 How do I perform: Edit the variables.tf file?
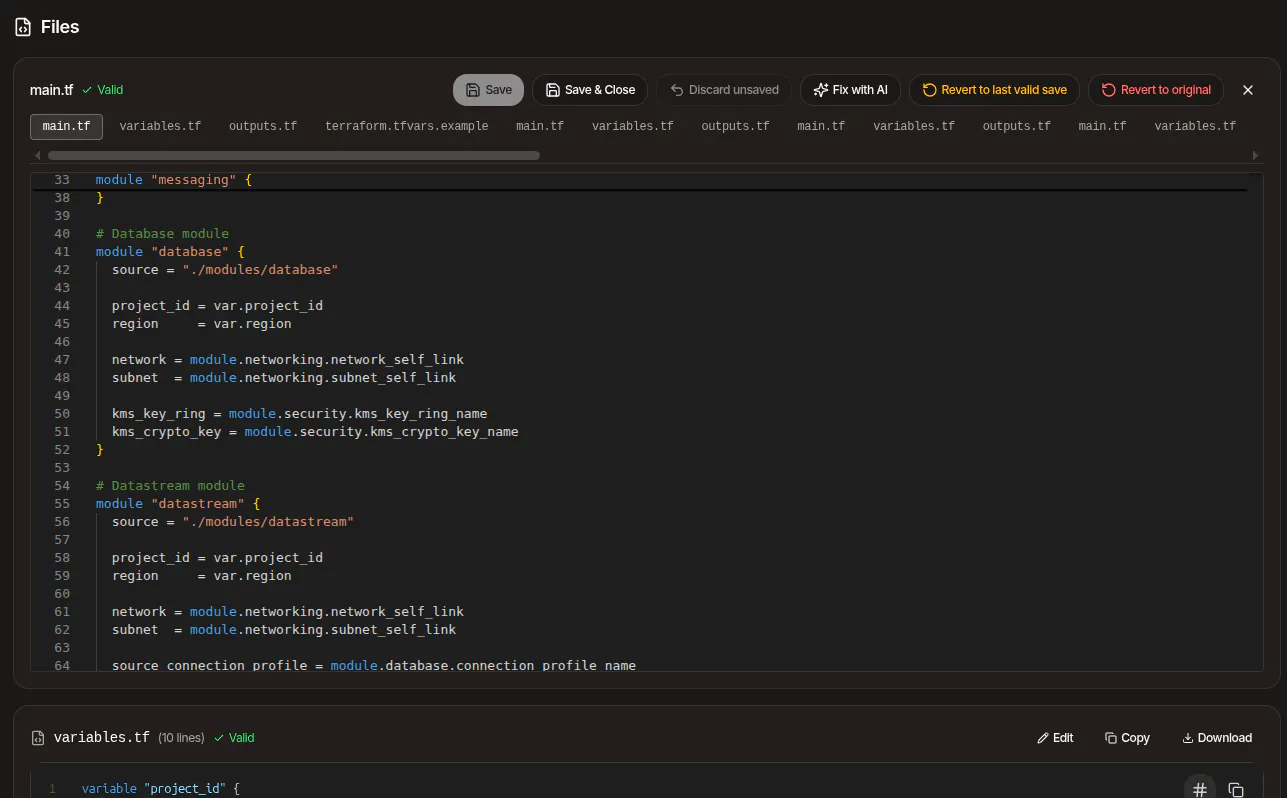[1055, 738]
